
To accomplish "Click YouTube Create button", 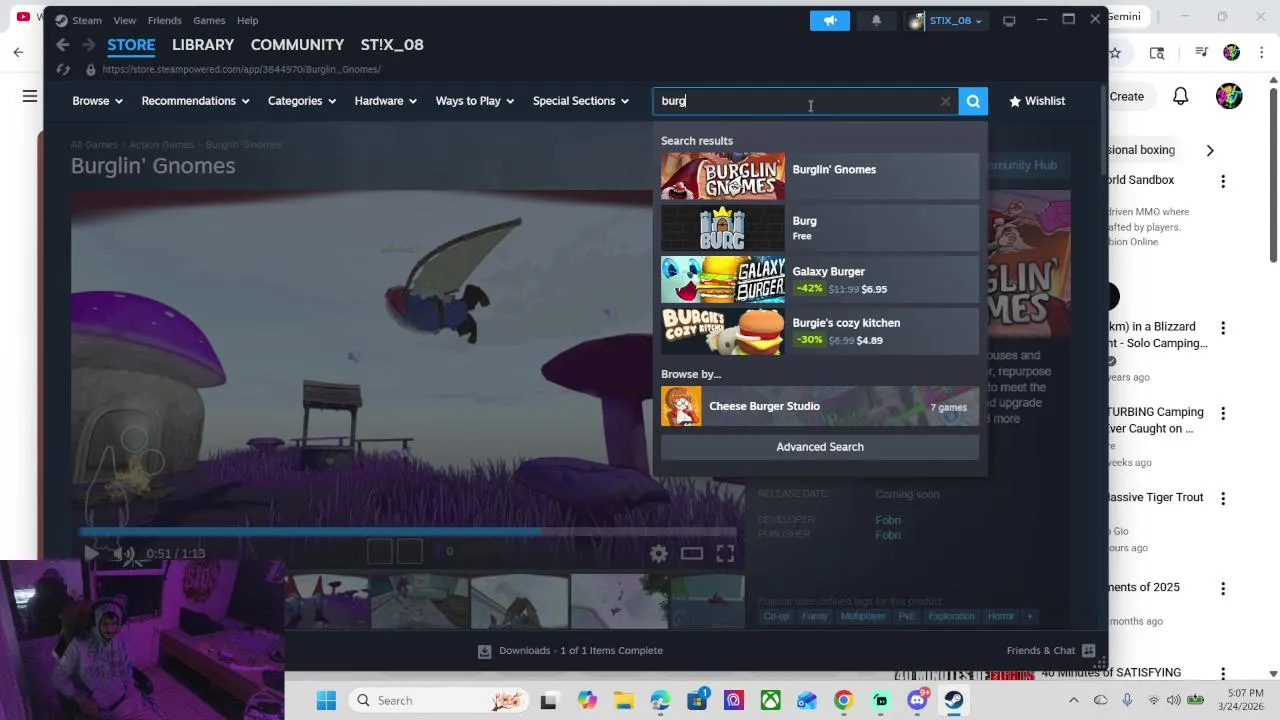I will tap(1126, 96).
